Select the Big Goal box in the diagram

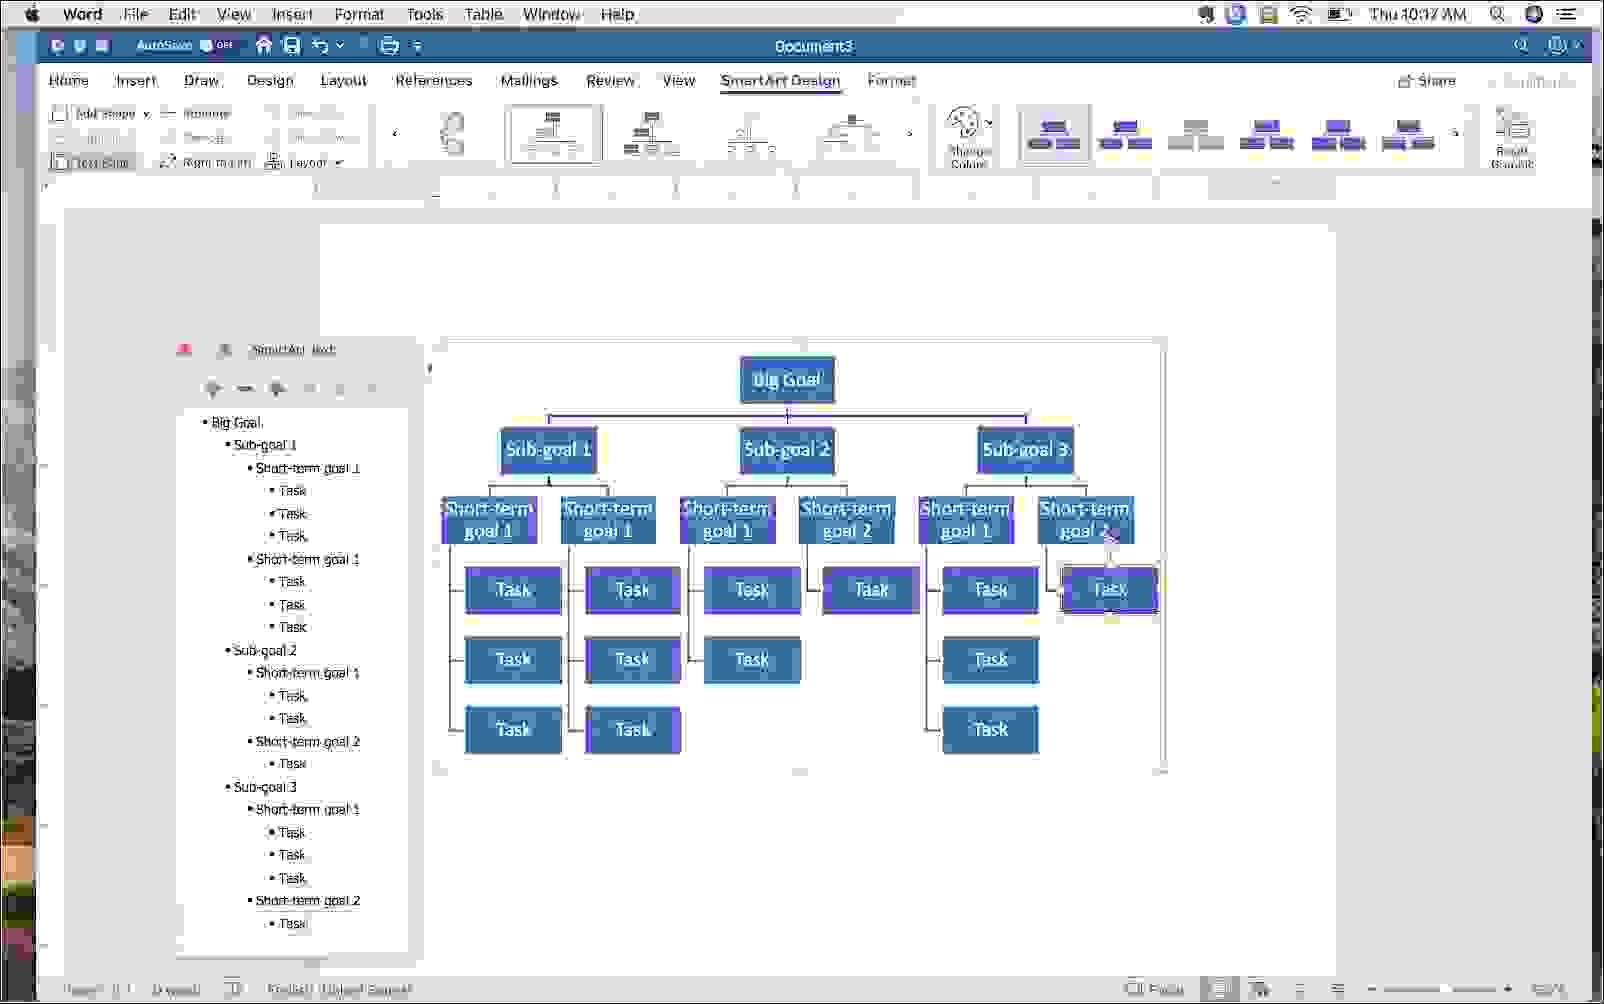(787, 380)
